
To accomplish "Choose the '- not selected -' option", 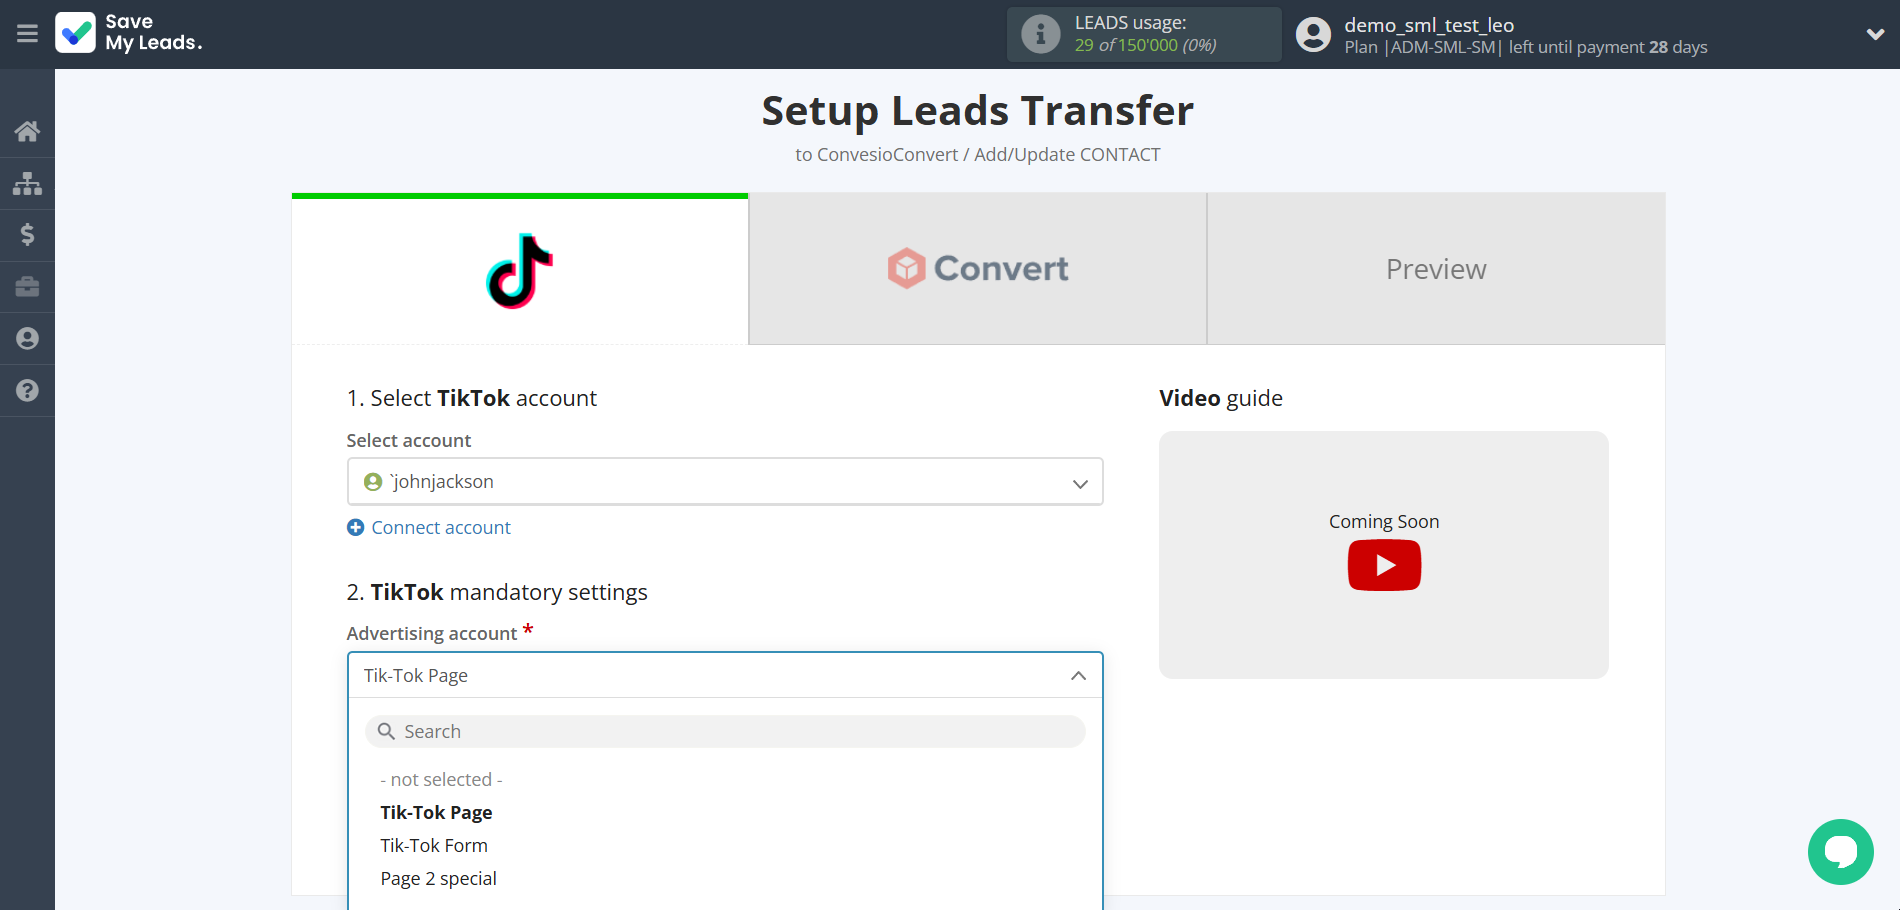I will click(441, 779).
